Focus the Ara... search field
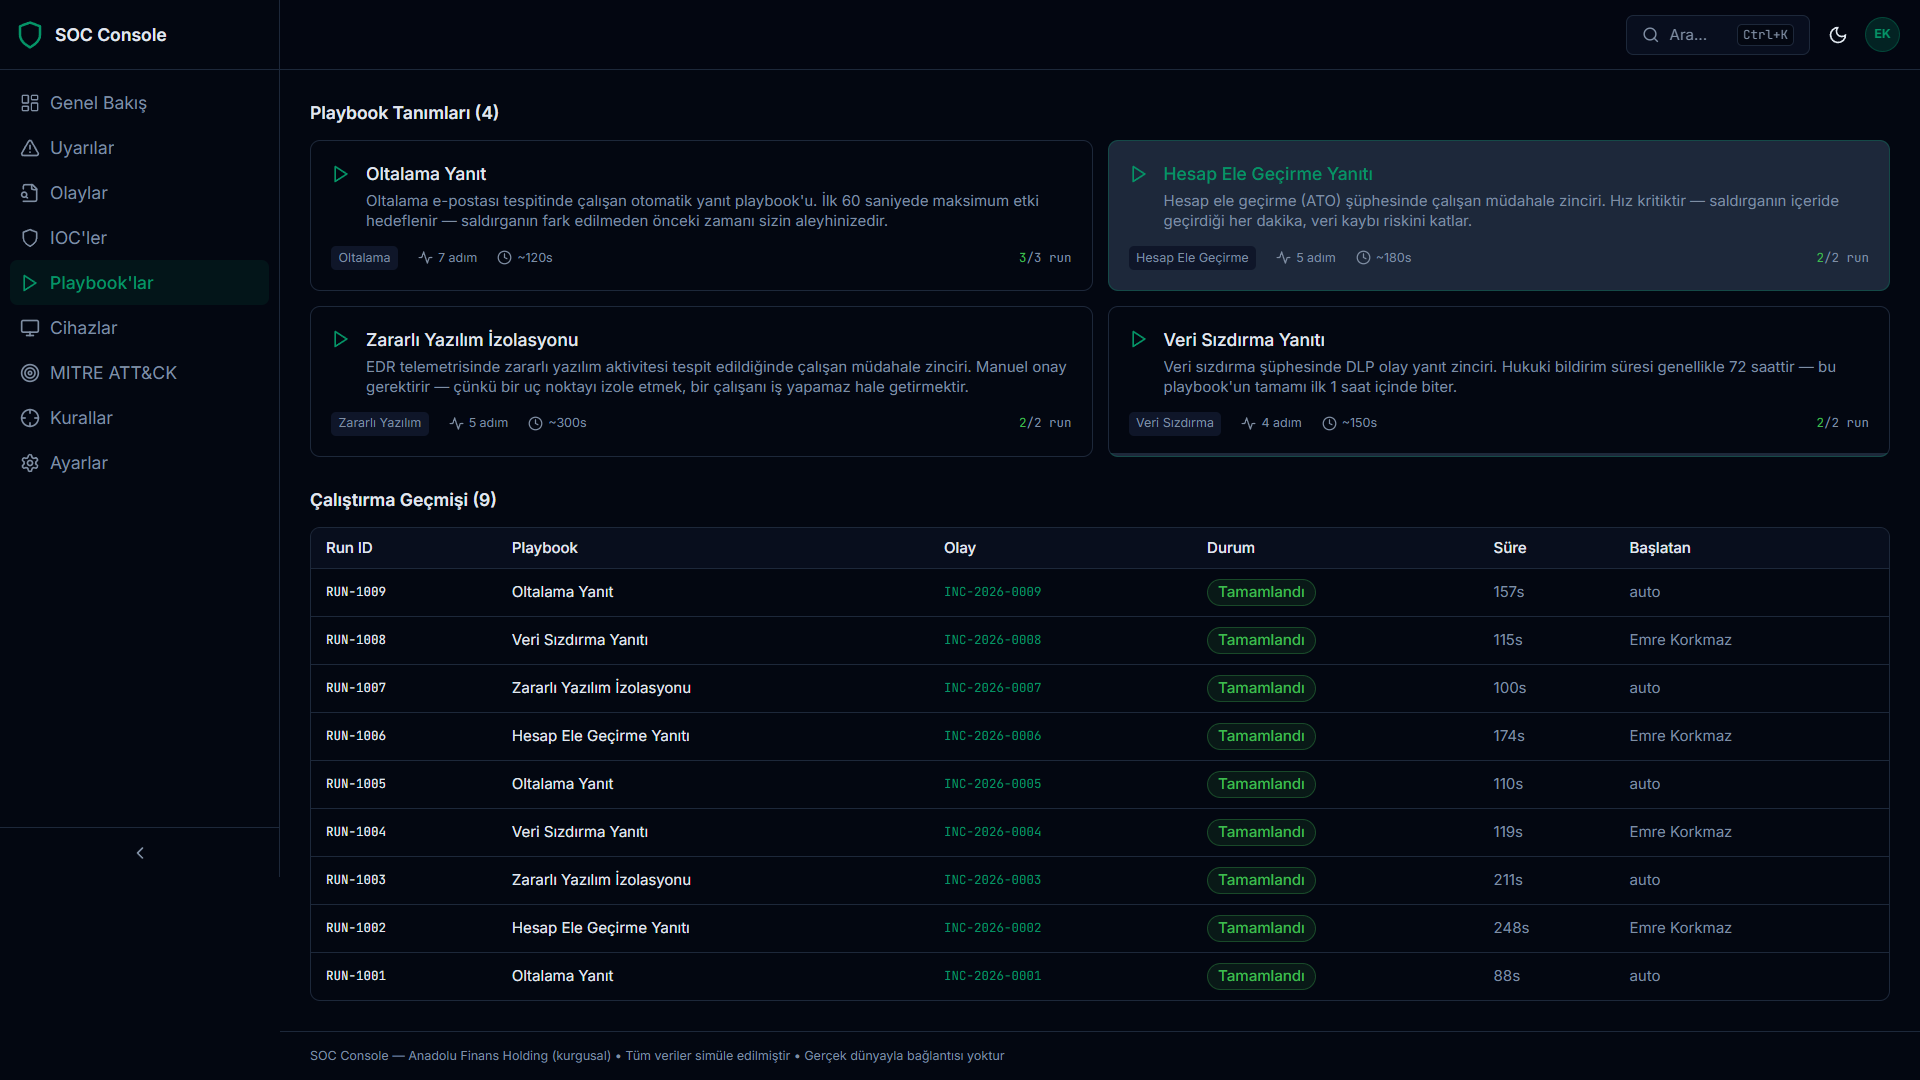This screenshot has width=1920, height=1080. pyautogui.click(x=1717, y=35)
